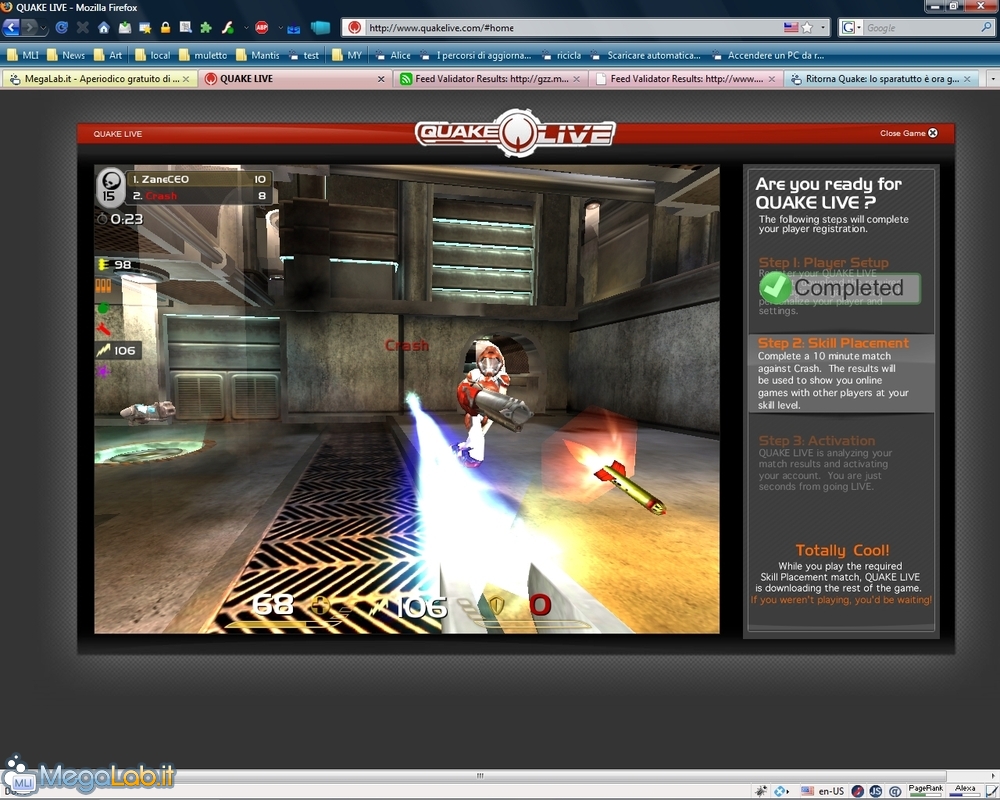Click the bookmarks star-window toolbar icon
The height and width of the screenshot is (800, 1000).
point(145,27)
